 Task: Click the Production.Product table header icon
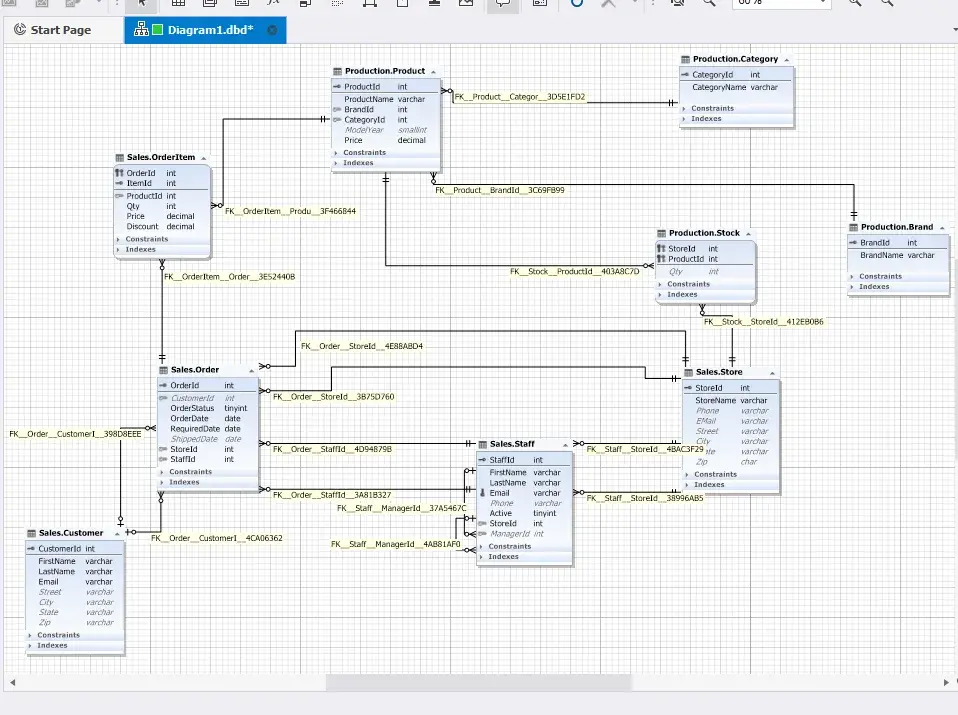(337, 72)
